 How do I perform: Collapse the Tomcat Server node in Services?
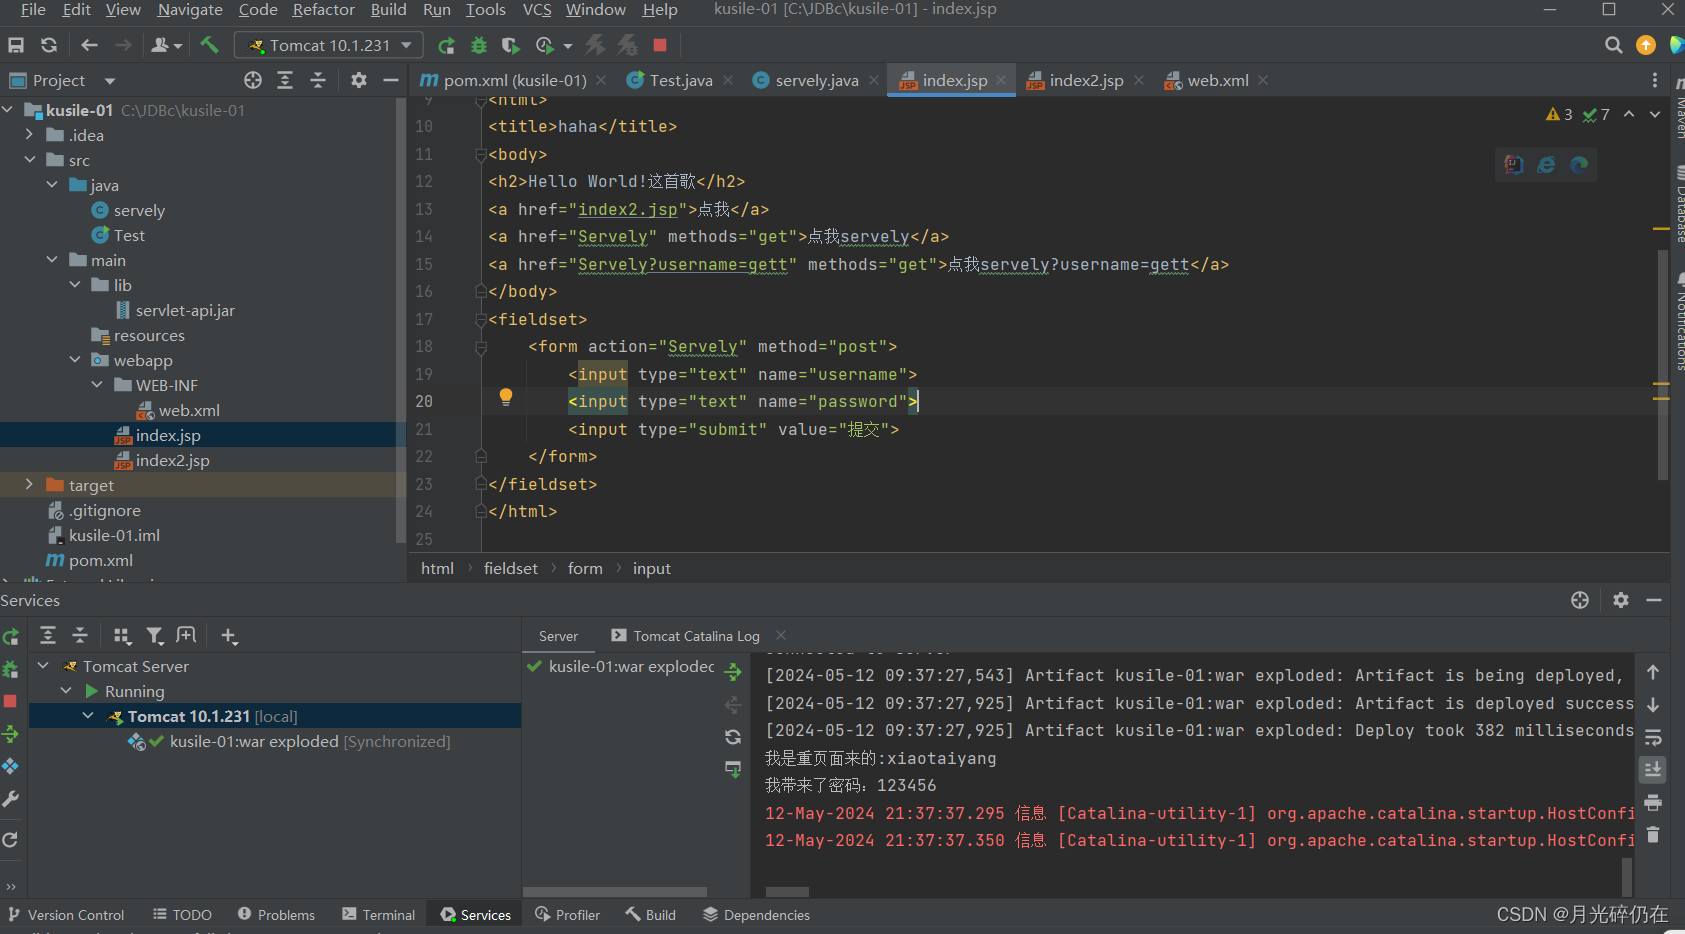43,666
